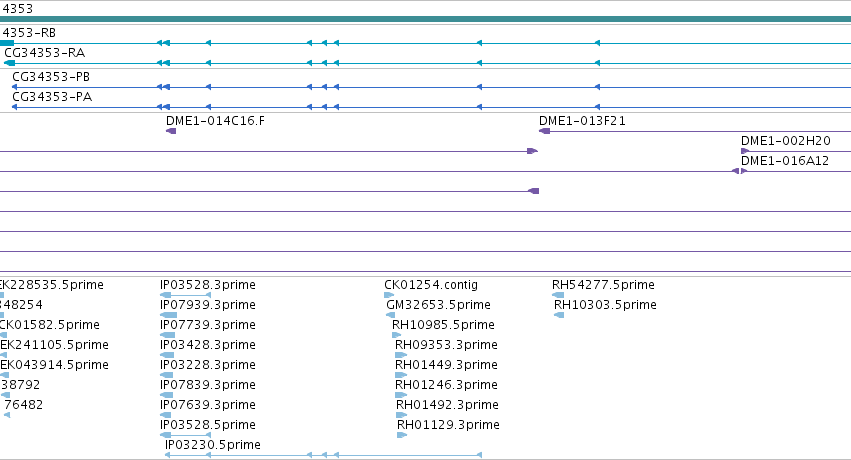851x460 pixels.
Task: Click the DME1-002H20 feature label
Action: (x=786, y=141)
